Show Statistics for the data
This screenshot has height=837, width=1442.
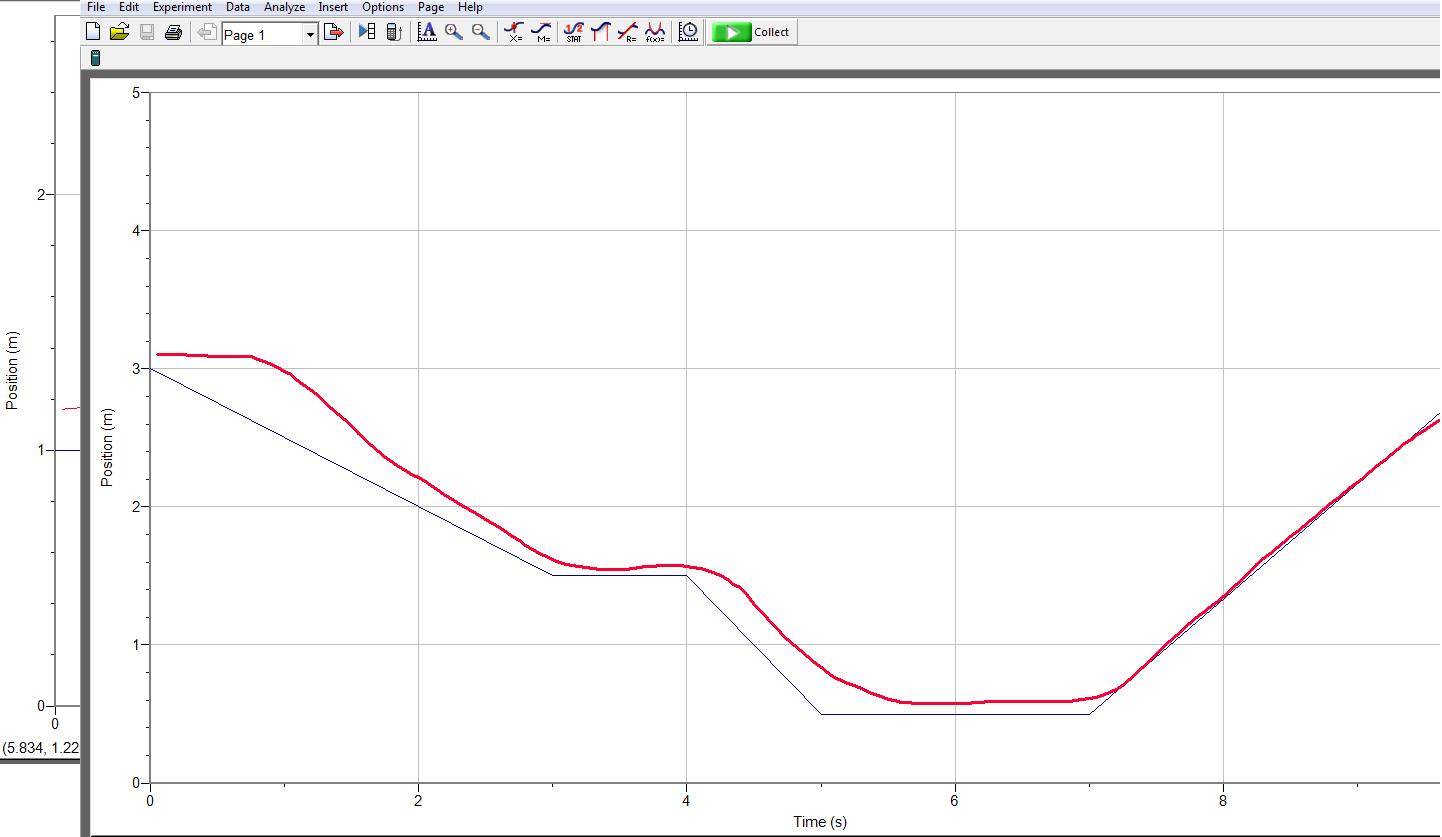[x=573, y=31]
